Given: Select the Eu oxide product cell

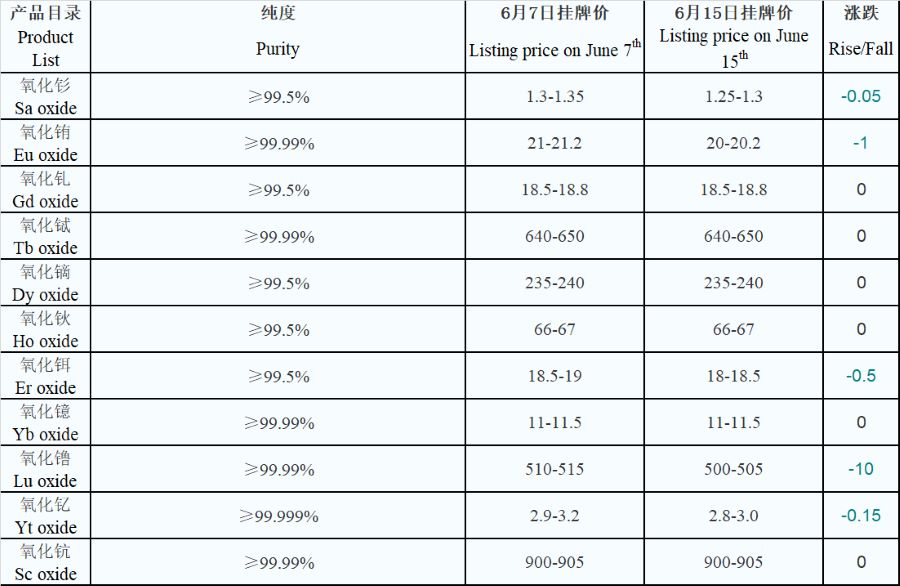Looking at the screenshot, I should coord(45,143).
